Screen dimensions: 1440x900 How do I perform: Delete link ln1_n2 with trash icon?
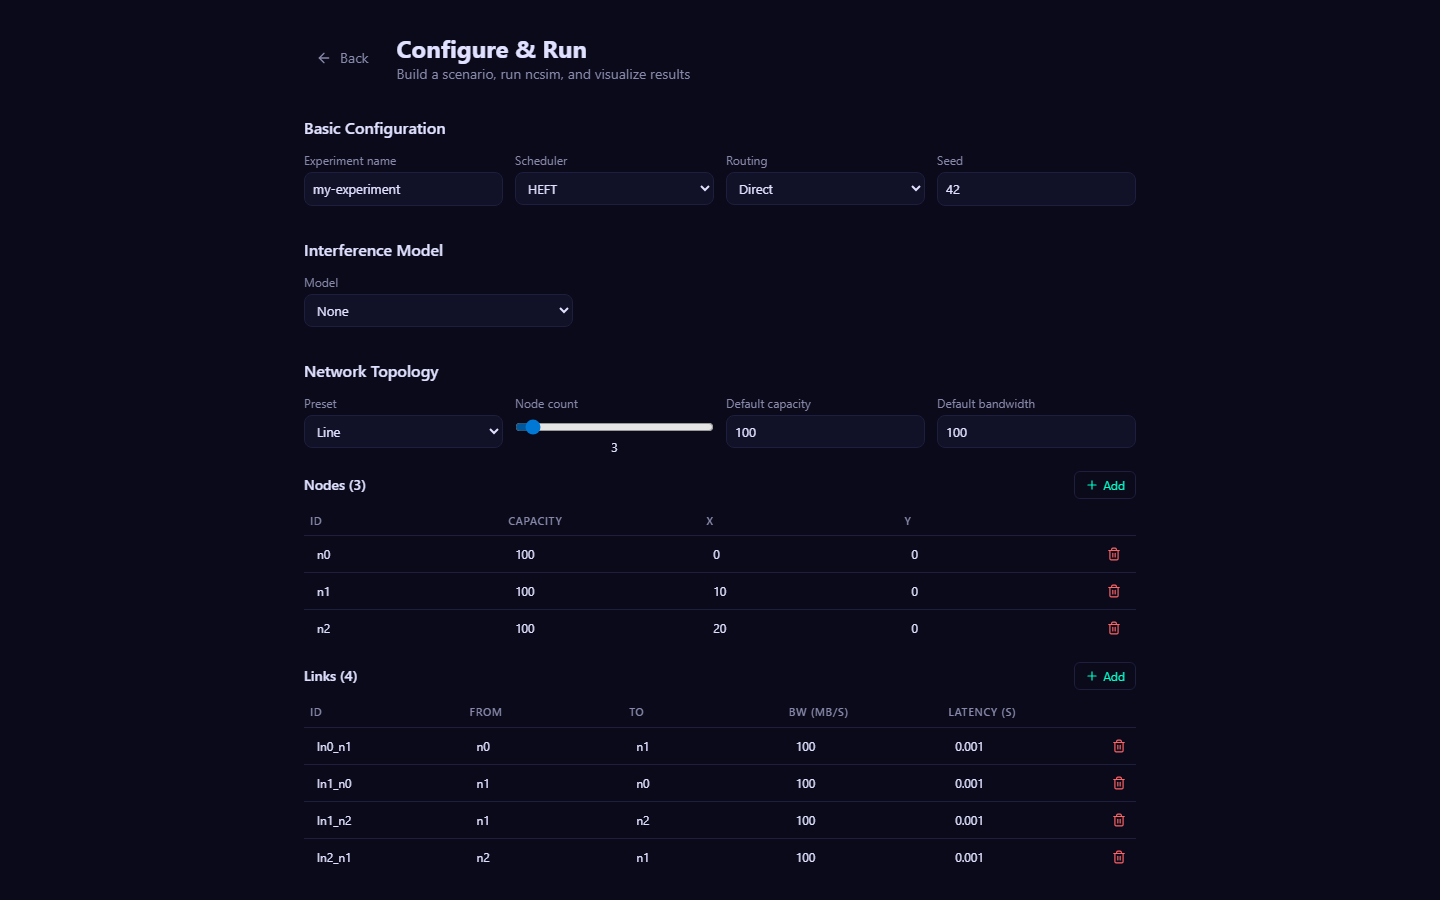coord(1118,820)
